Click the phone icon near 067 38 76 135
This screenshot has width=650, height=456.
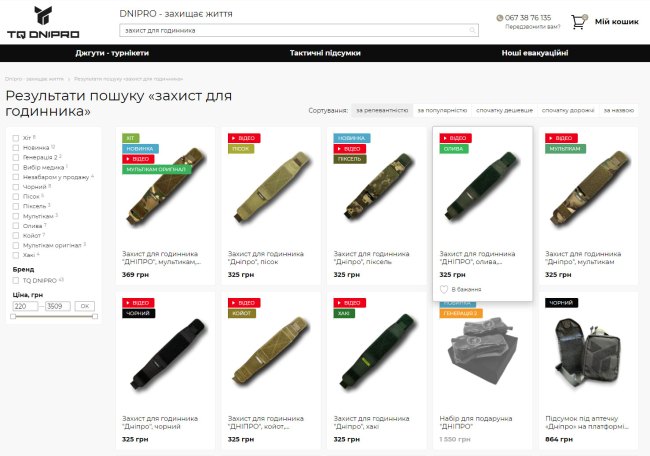[x=500, y=18]
